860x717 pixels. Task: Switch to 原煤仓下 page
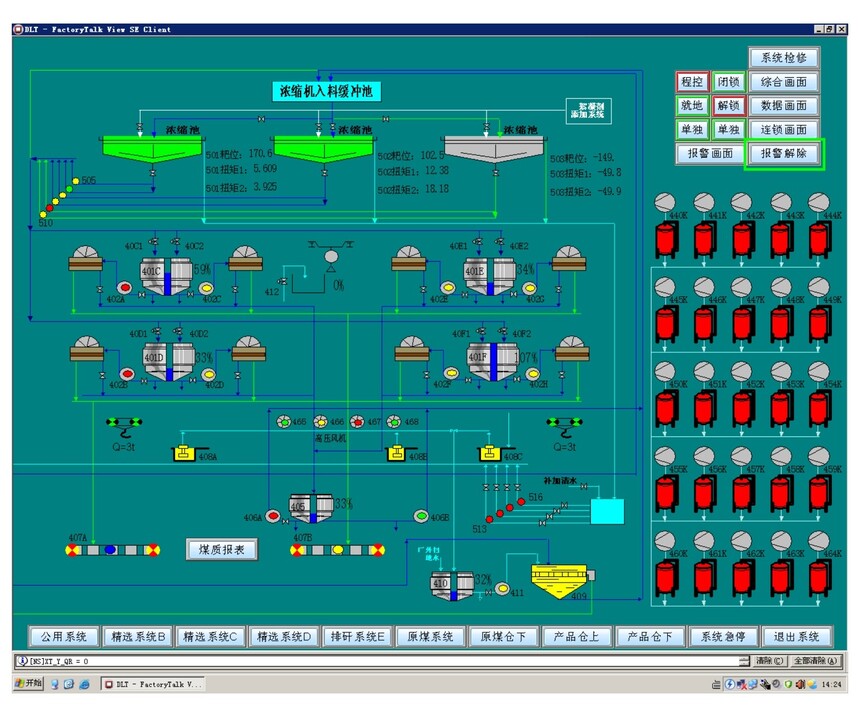pos(503,637)
